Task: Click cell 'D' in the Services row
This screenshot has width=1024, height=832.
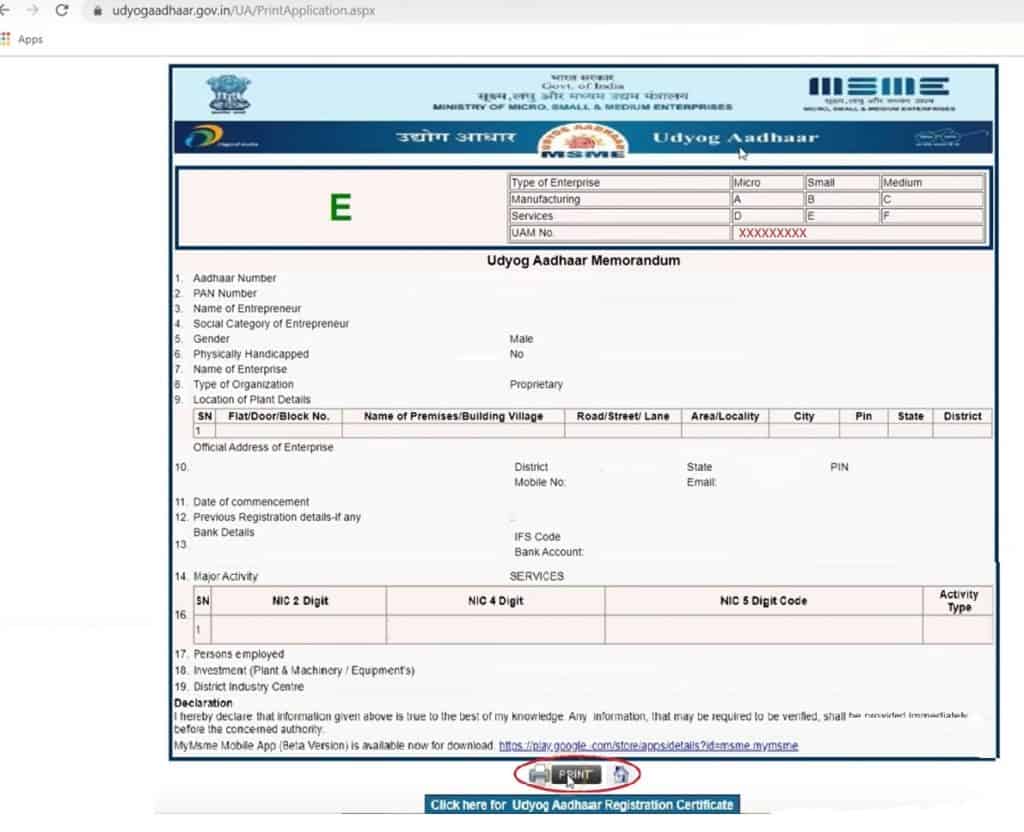Action: [x=767, y=216]
